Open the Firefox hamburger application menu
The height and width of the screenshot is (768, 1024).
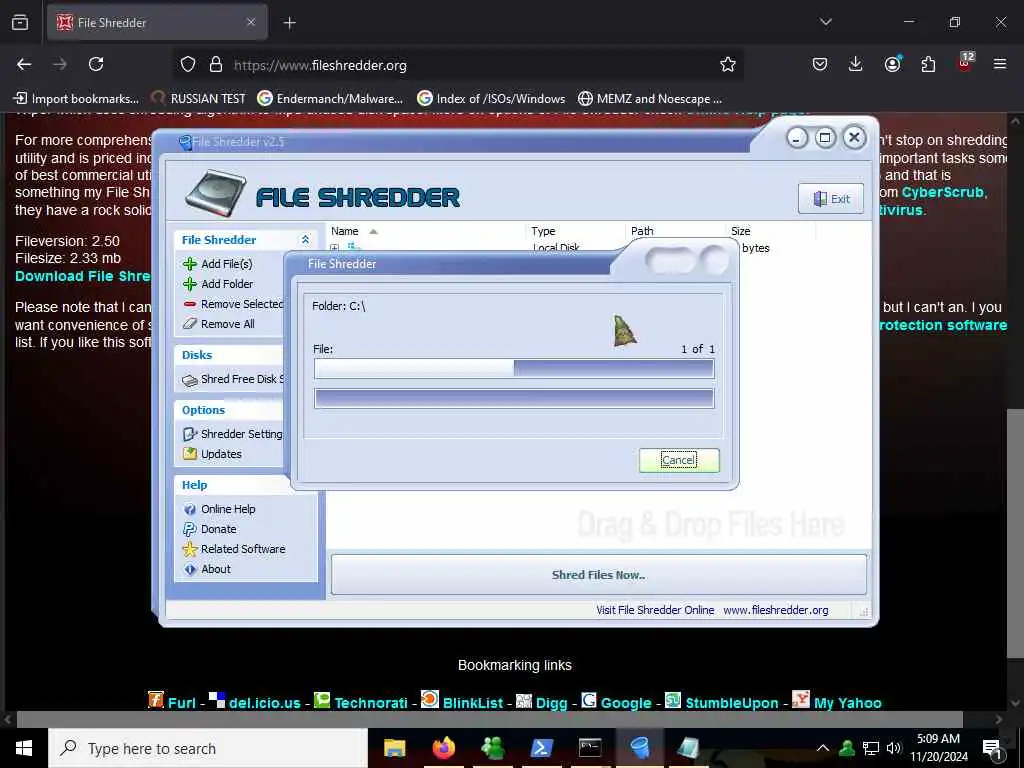(999, 64)
